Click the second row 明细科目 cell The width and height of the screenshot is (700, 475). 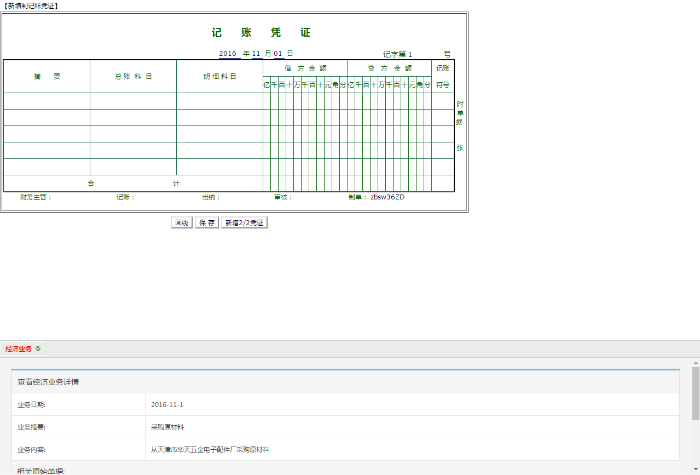pyautogui.click(x=220, y=117)
